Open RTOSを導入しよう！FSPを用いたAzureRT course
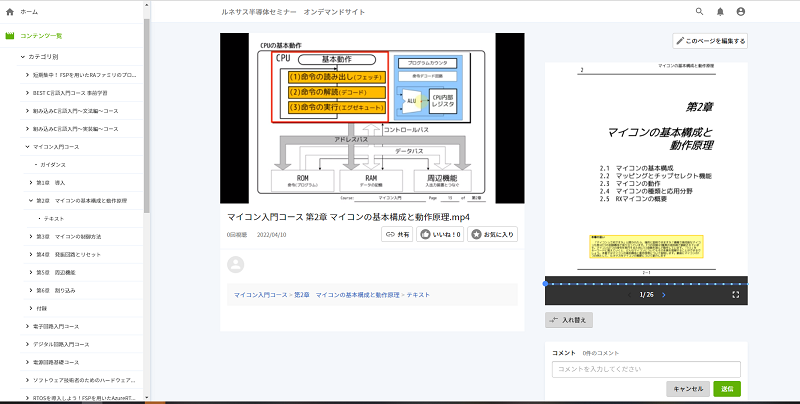This screenshot has width=800, height=404. 84,397
